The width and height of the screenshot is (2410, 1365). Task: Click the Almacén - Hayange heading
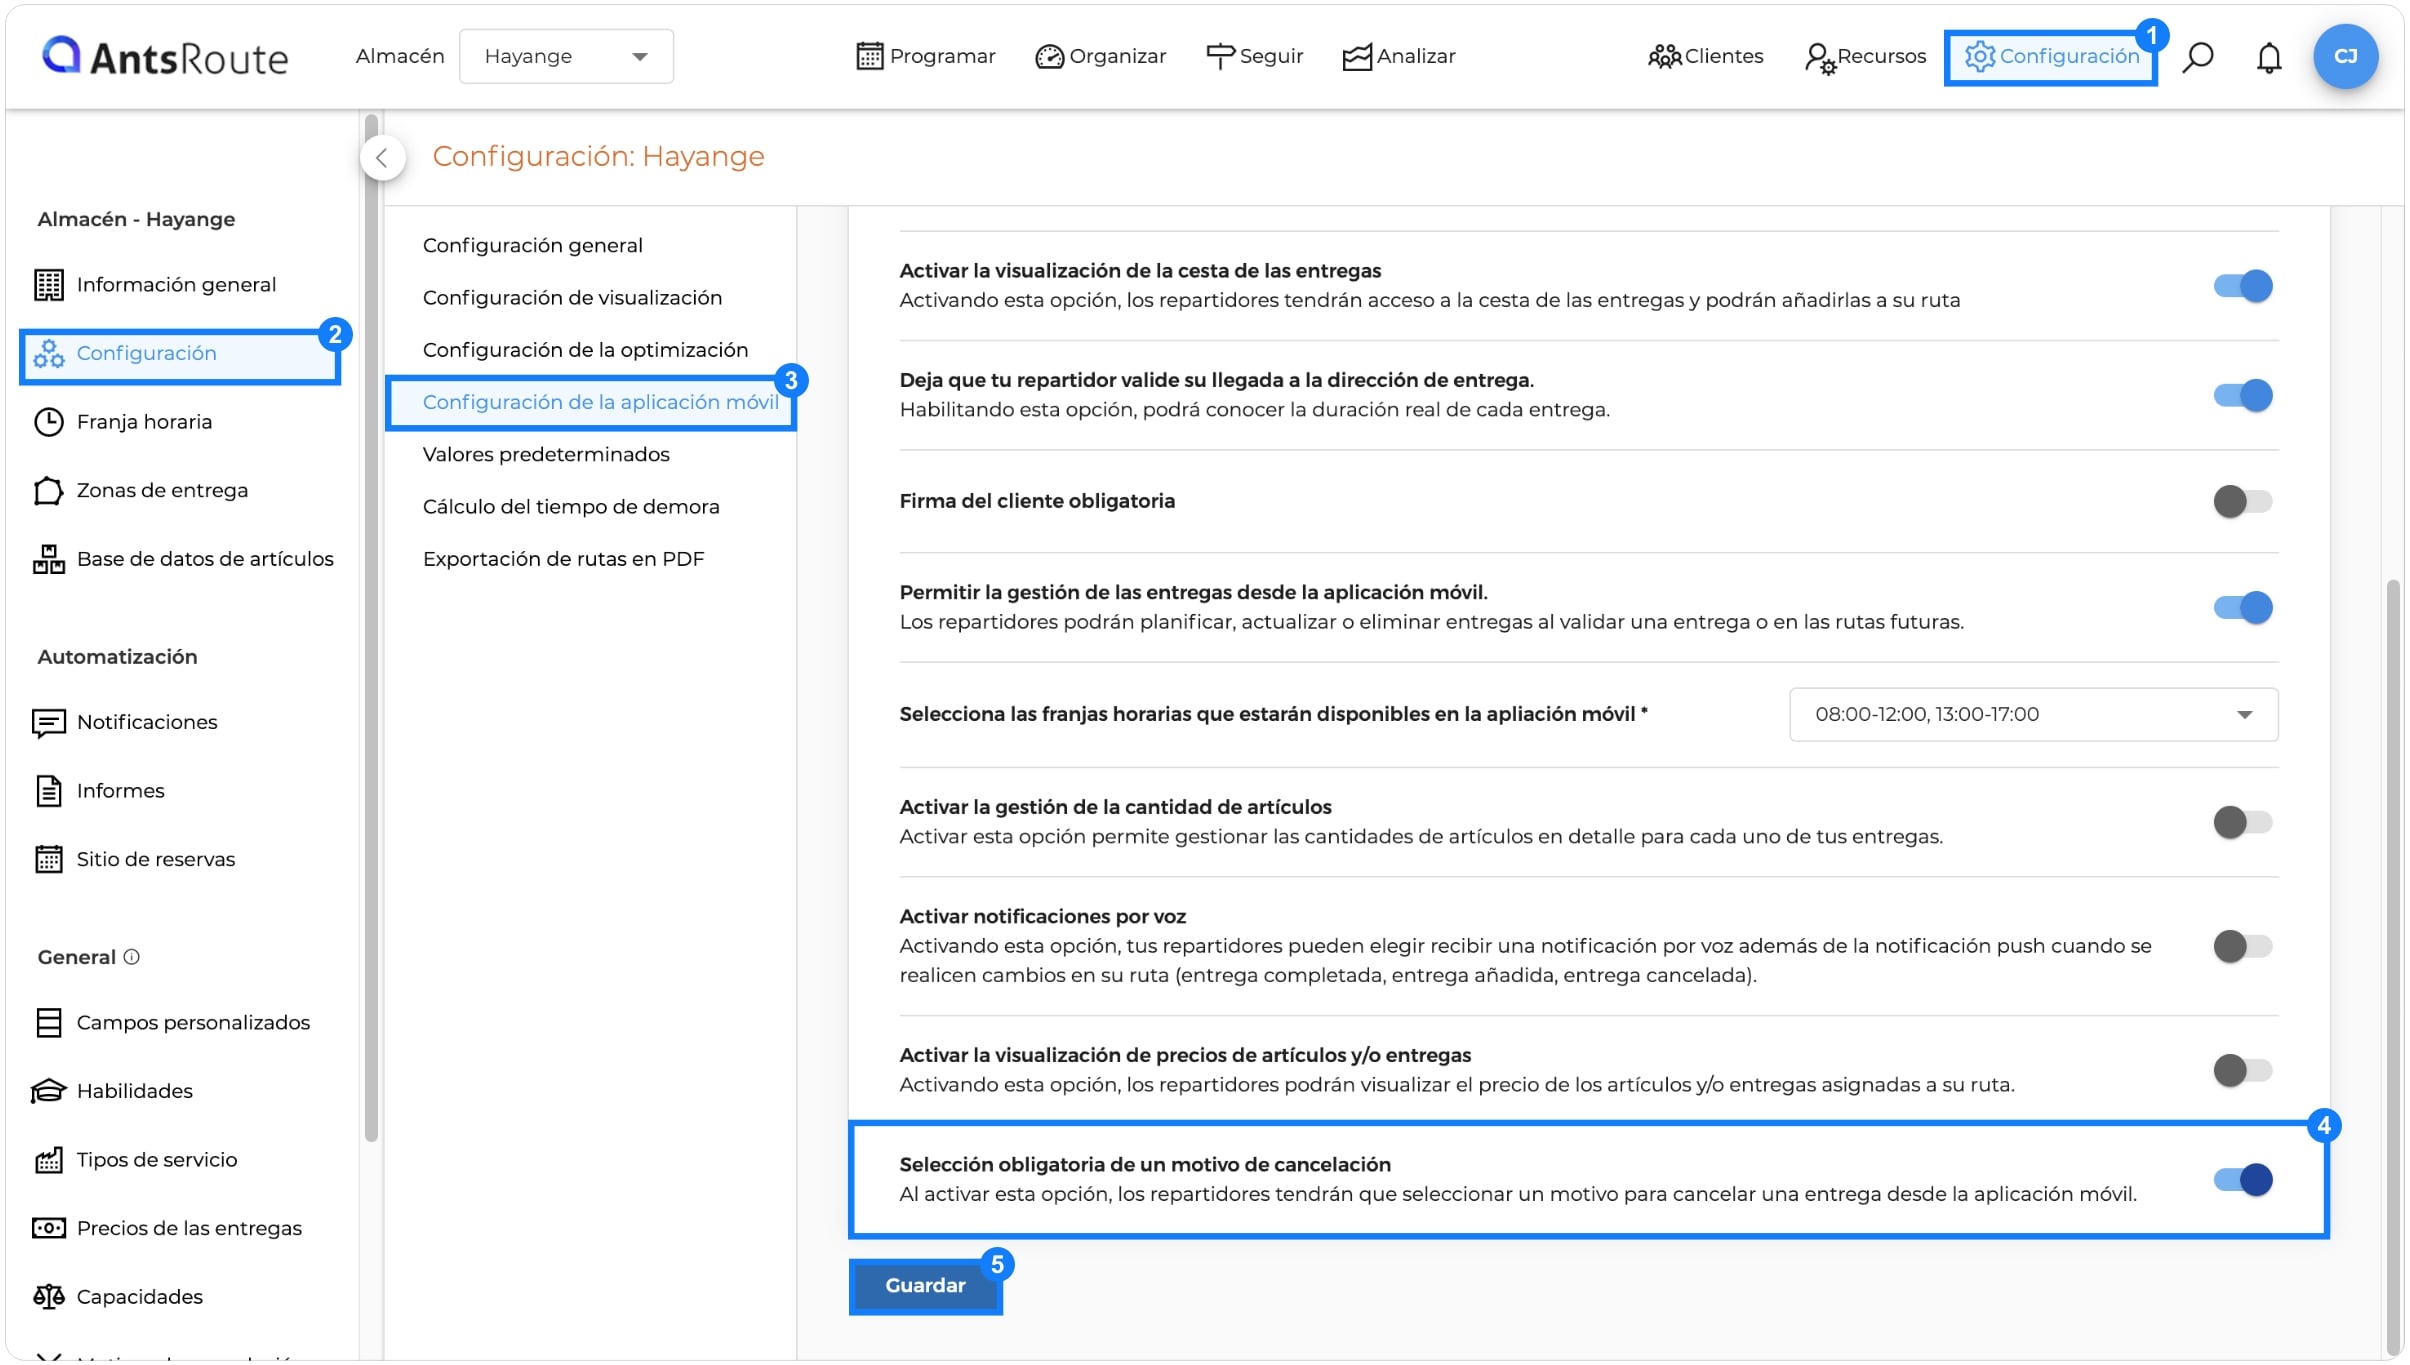coord(136,219)
